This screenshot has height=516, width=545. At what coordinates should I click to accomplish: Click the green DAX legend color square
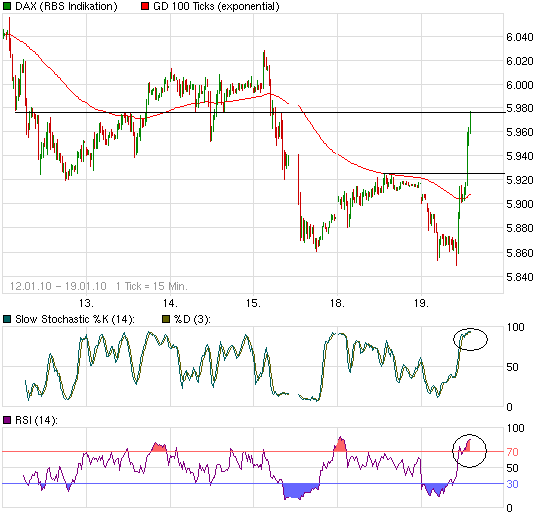(x=7, y=6)
